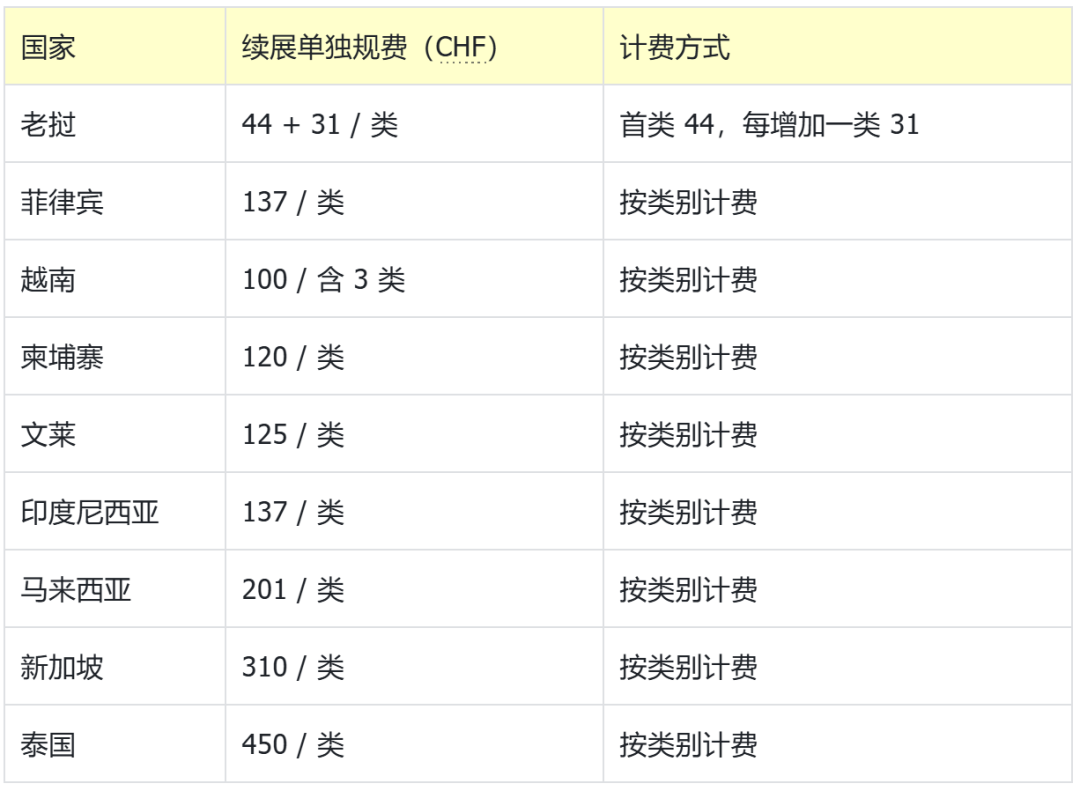Select the 柬埔寨 country cell
The height and width of the screenshot is (791, 1080).
coord(115,357)
